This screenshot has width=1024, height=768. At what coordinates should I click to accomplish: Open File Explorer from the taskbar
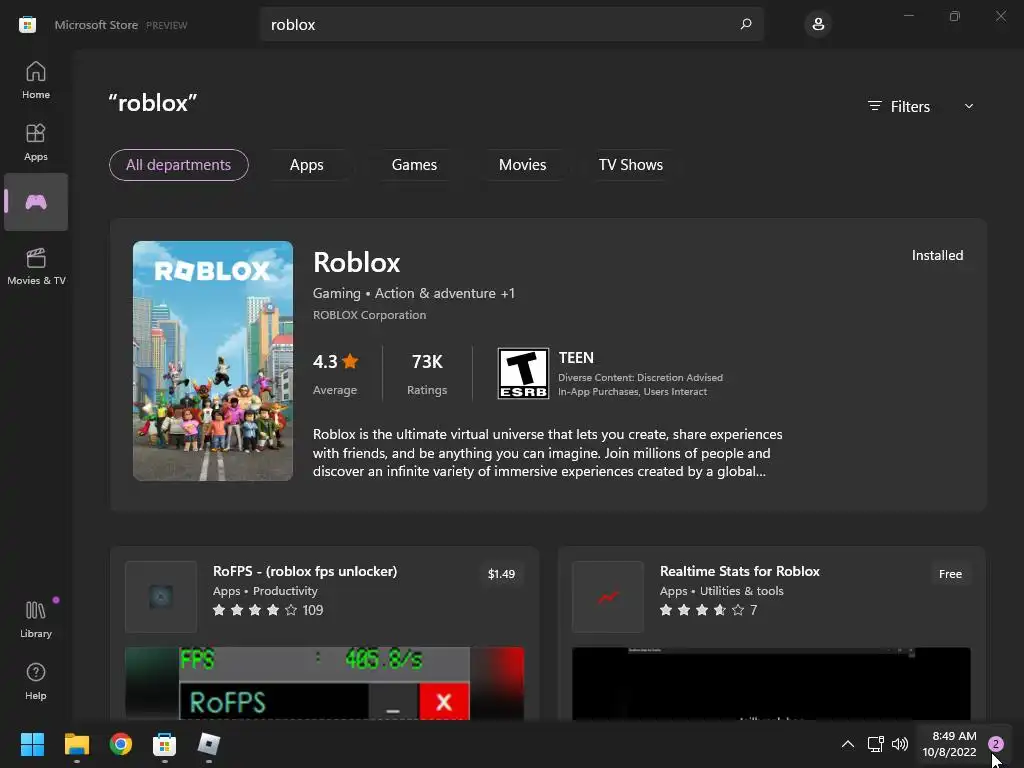pyautogui.click(x=76, y=744)
